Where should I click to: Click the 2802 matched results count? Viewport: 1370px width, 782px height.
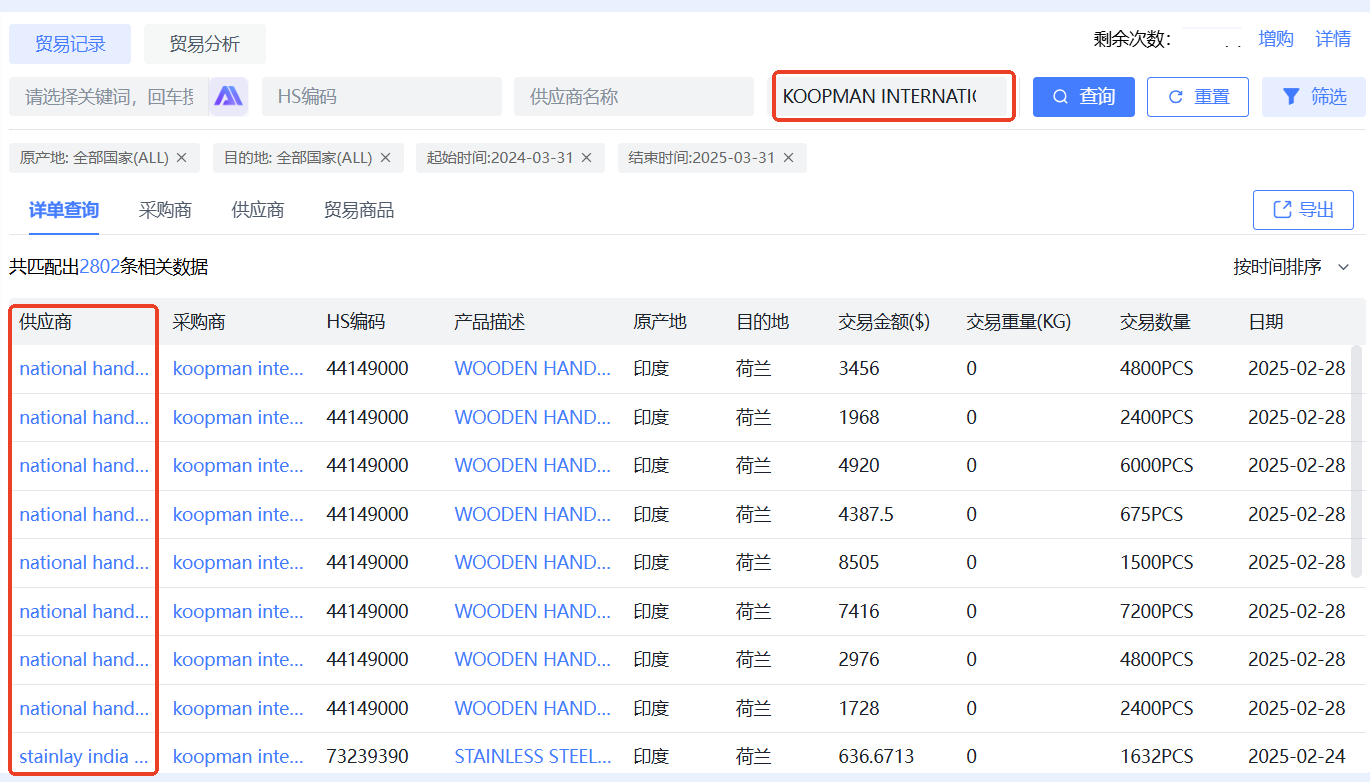point(100,267)
